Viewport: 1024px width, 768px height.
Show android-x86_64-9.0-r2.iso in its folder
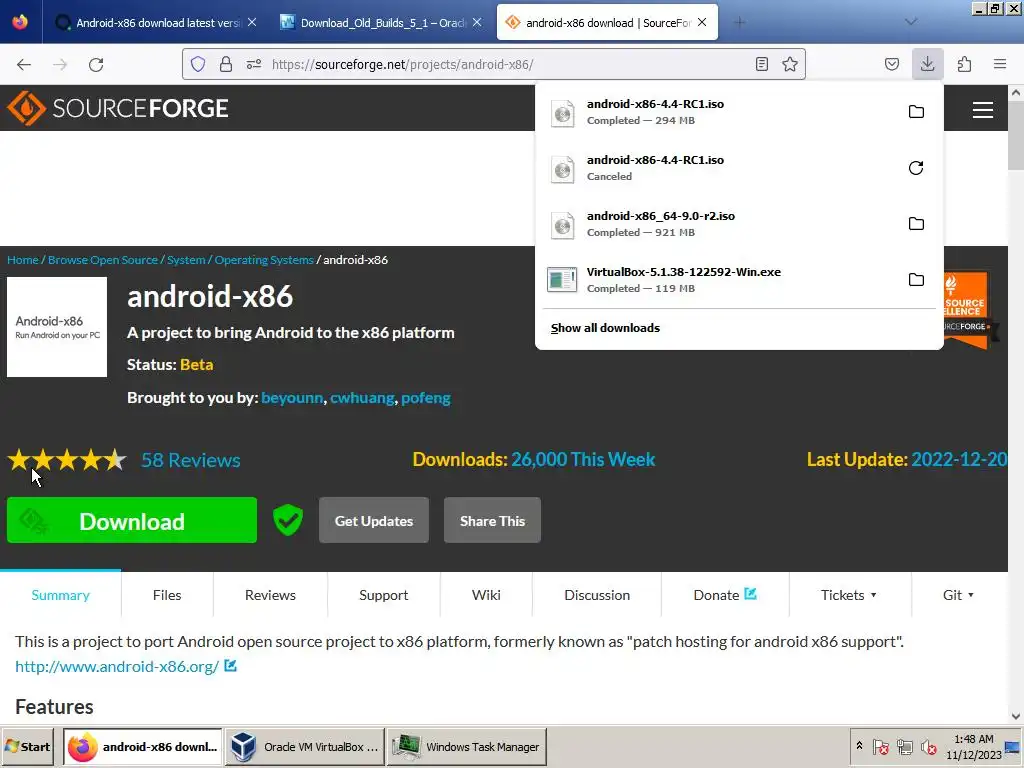click(x=916, y=224)
